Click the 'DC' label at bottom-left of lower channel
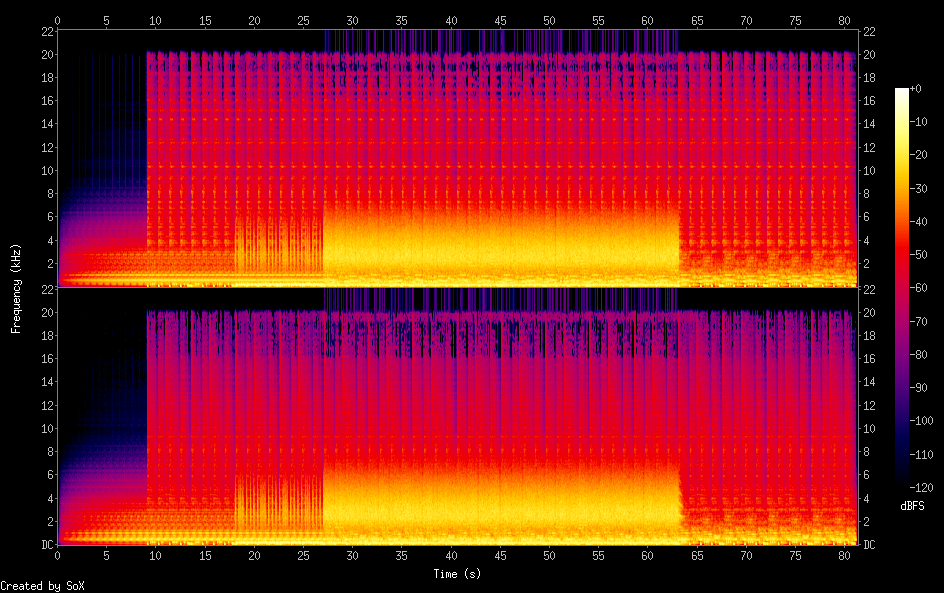 [x=46, y=545]
